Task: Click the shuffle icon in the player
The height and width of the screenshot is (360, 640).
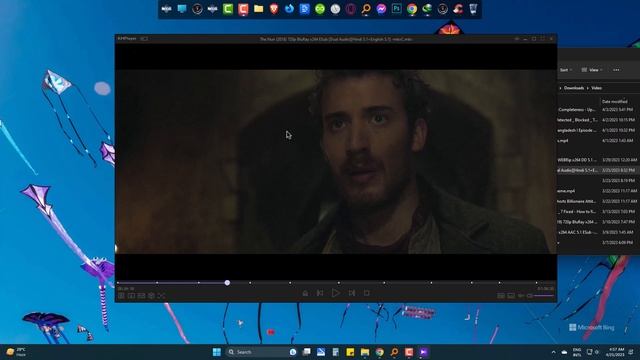Action: 161,296
